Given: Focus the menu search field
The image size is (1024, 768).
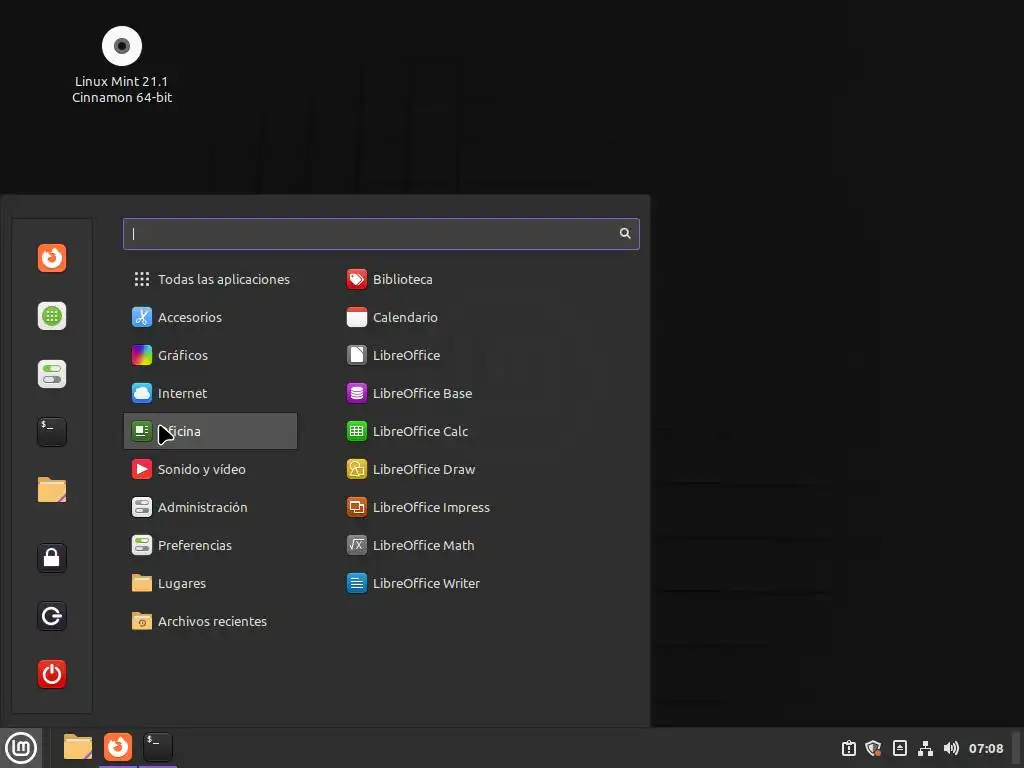Looking at the screenshot, I should 381,234.
